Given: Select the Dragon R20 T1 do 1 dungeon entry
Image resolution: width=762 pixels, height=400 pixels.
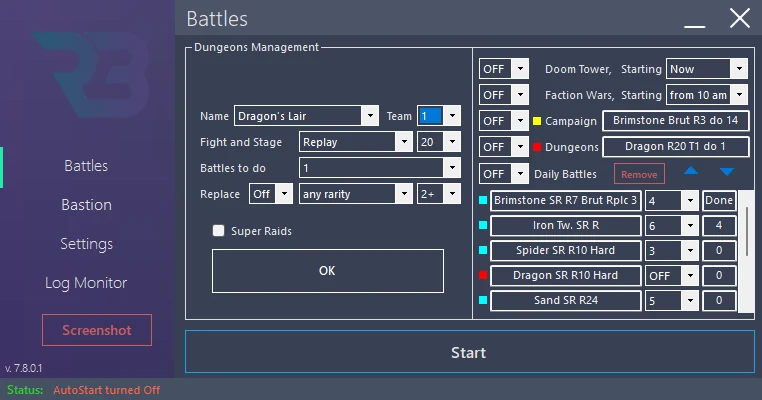Looking at the screenshot, I should point(675,147).
